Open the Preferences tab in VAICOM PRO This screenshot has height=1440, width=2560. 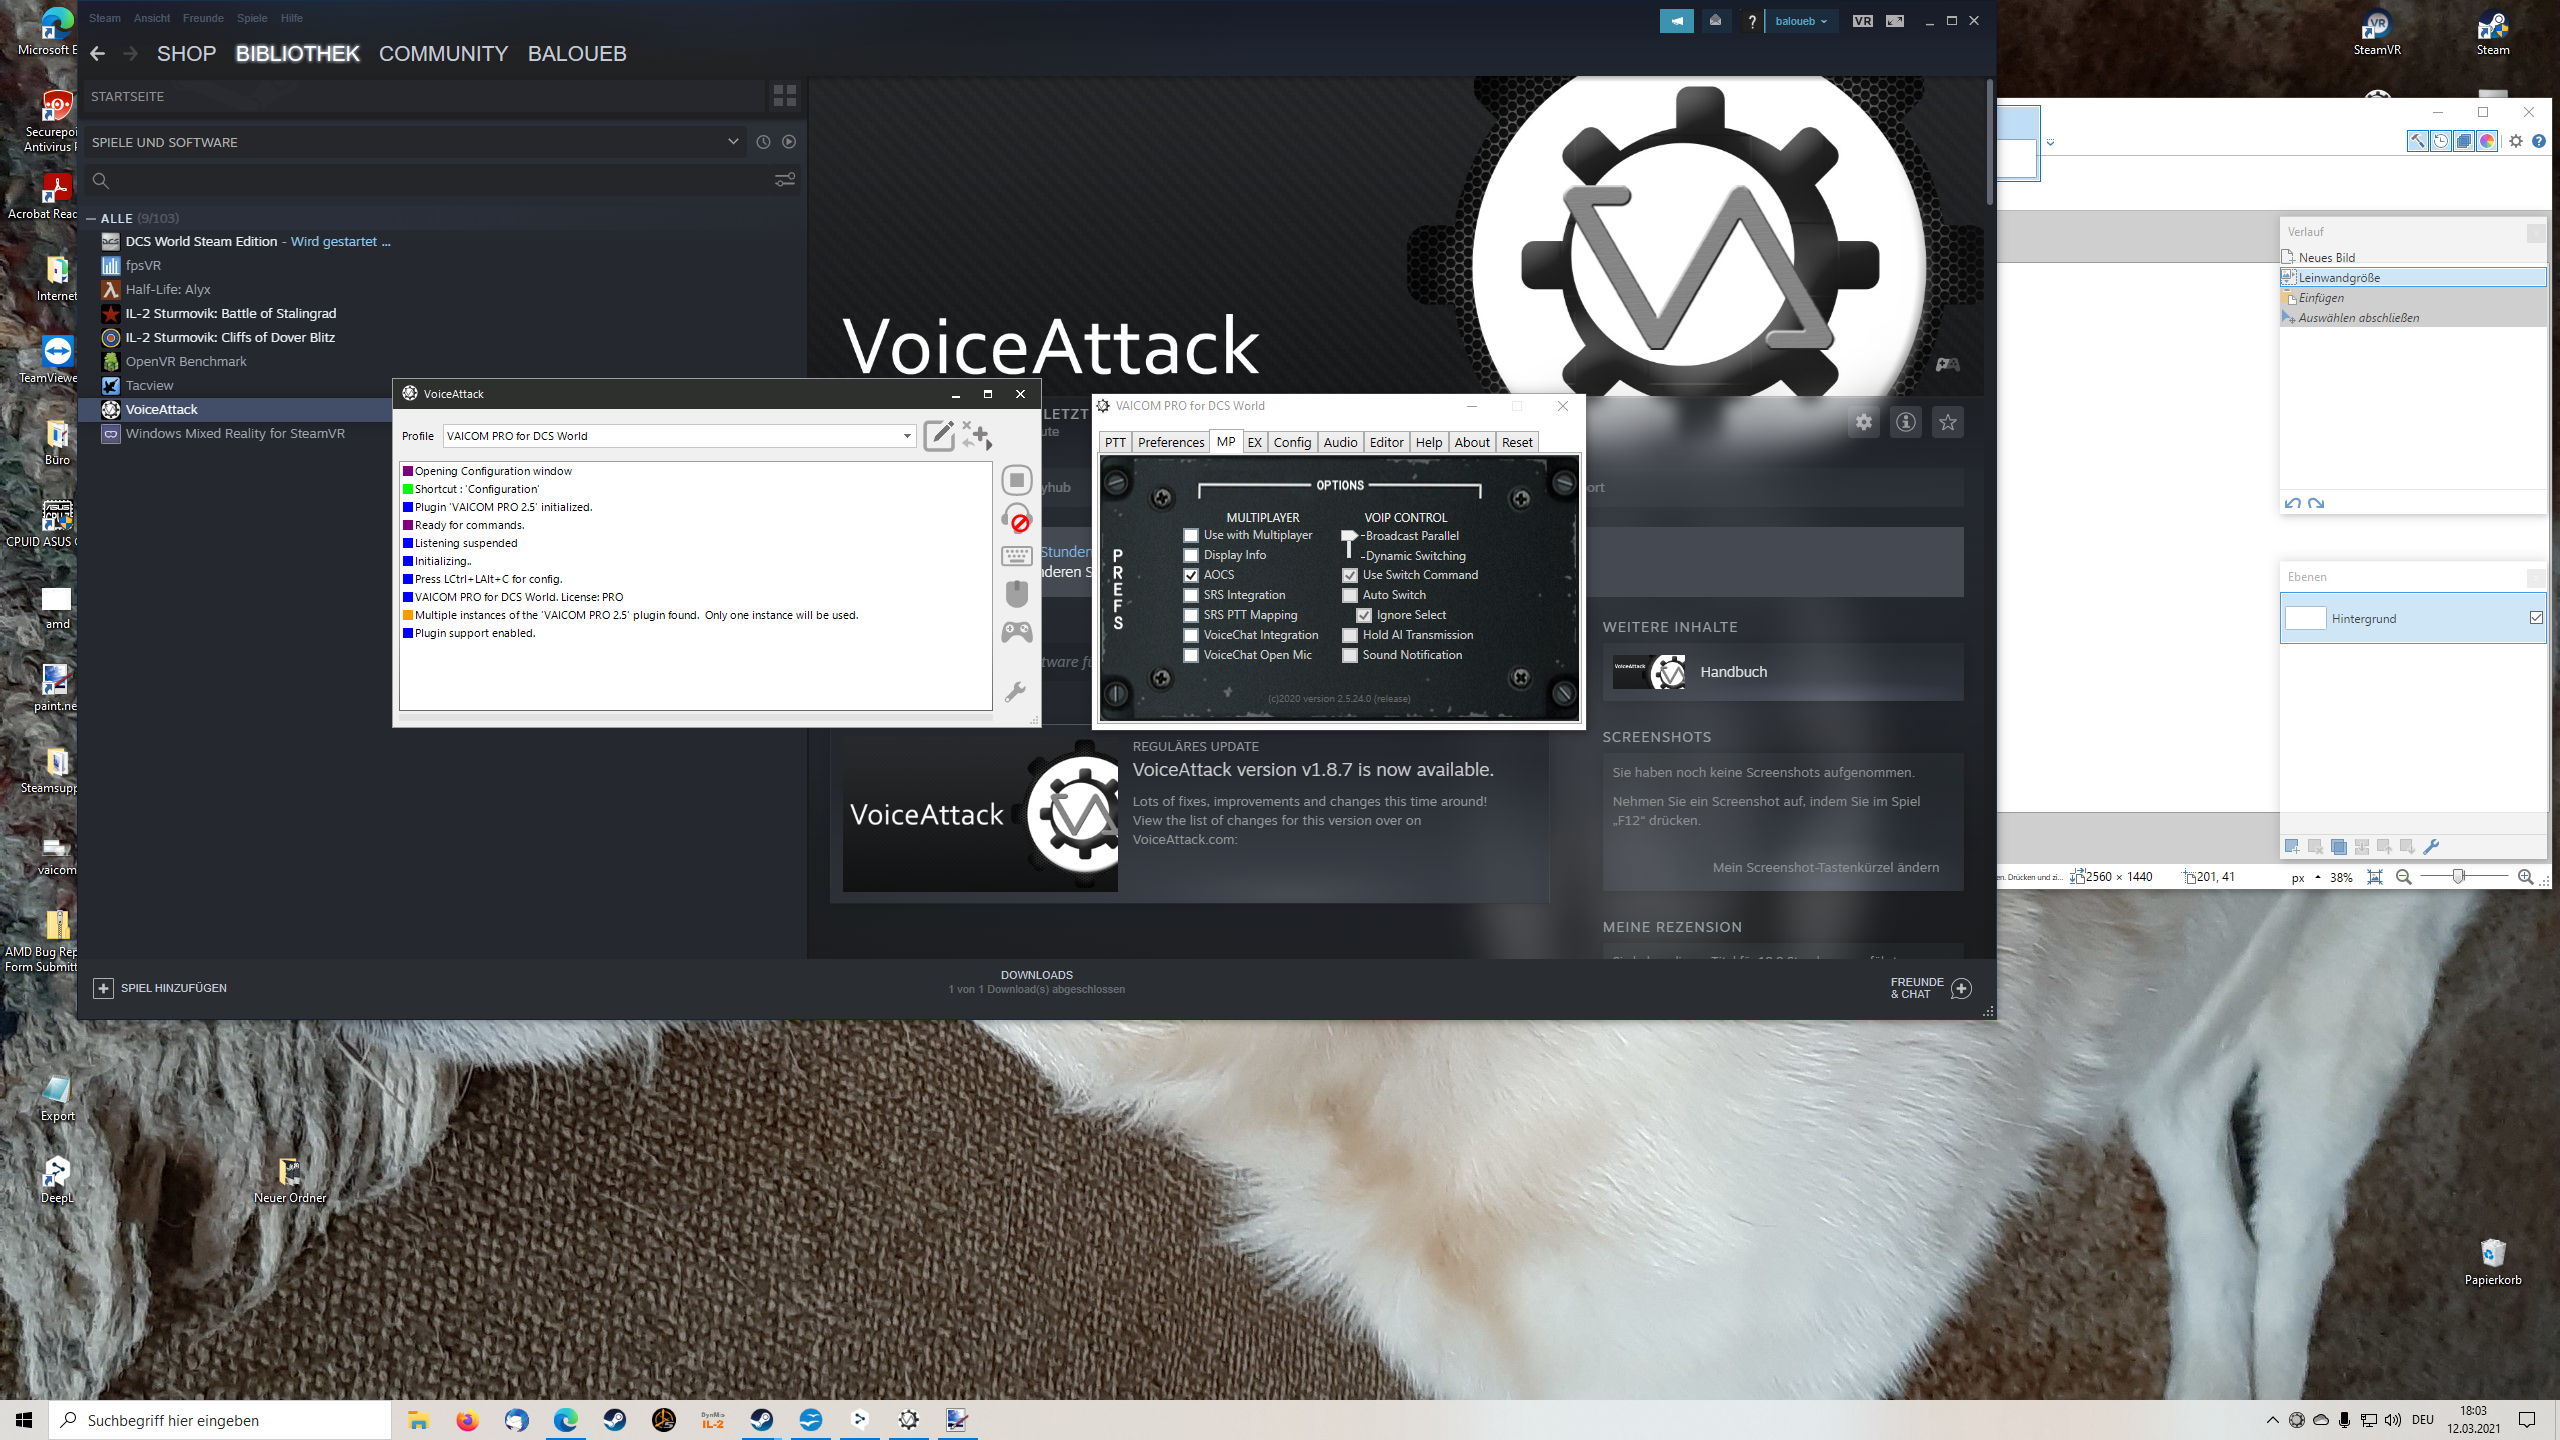click(1171, 442)
